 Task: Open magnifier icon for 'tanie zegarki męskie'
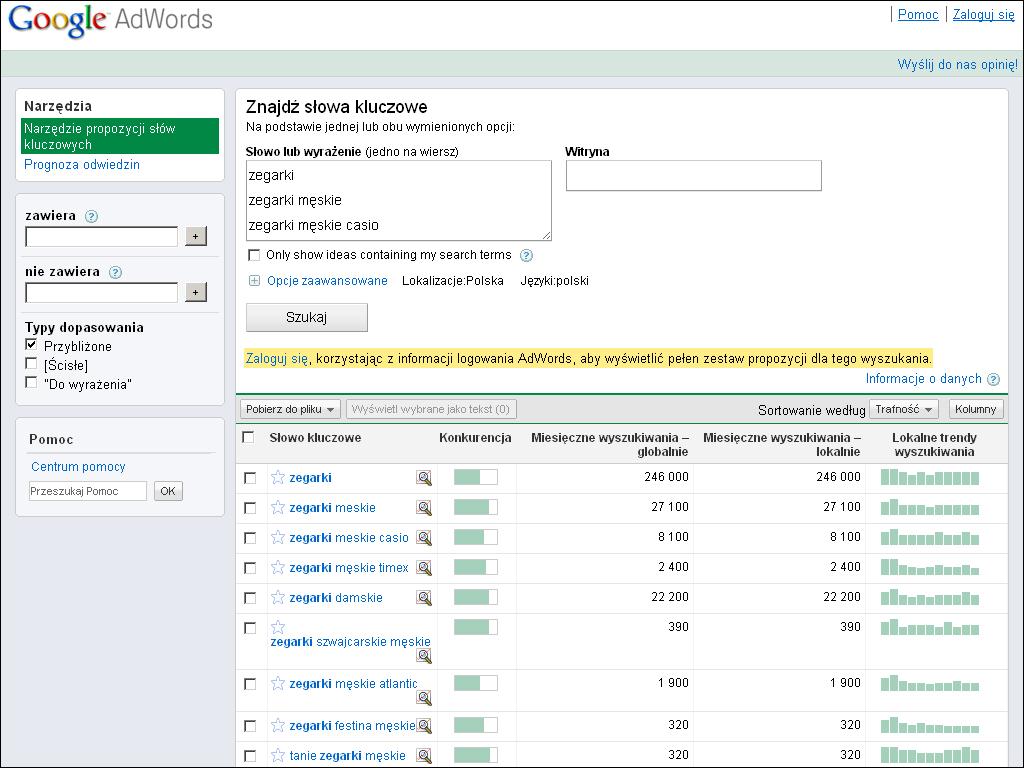[424, 756]
